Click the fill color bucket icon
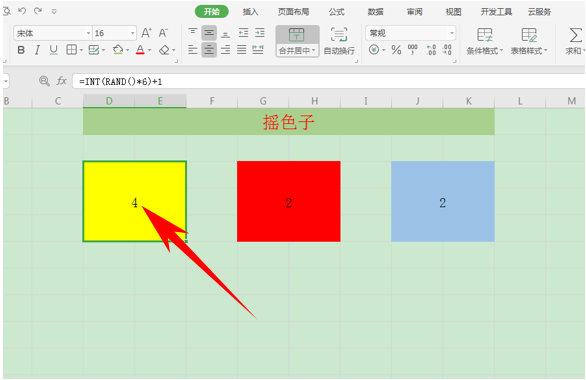Screen dimensions: 586x380 (x=118, y=50)
